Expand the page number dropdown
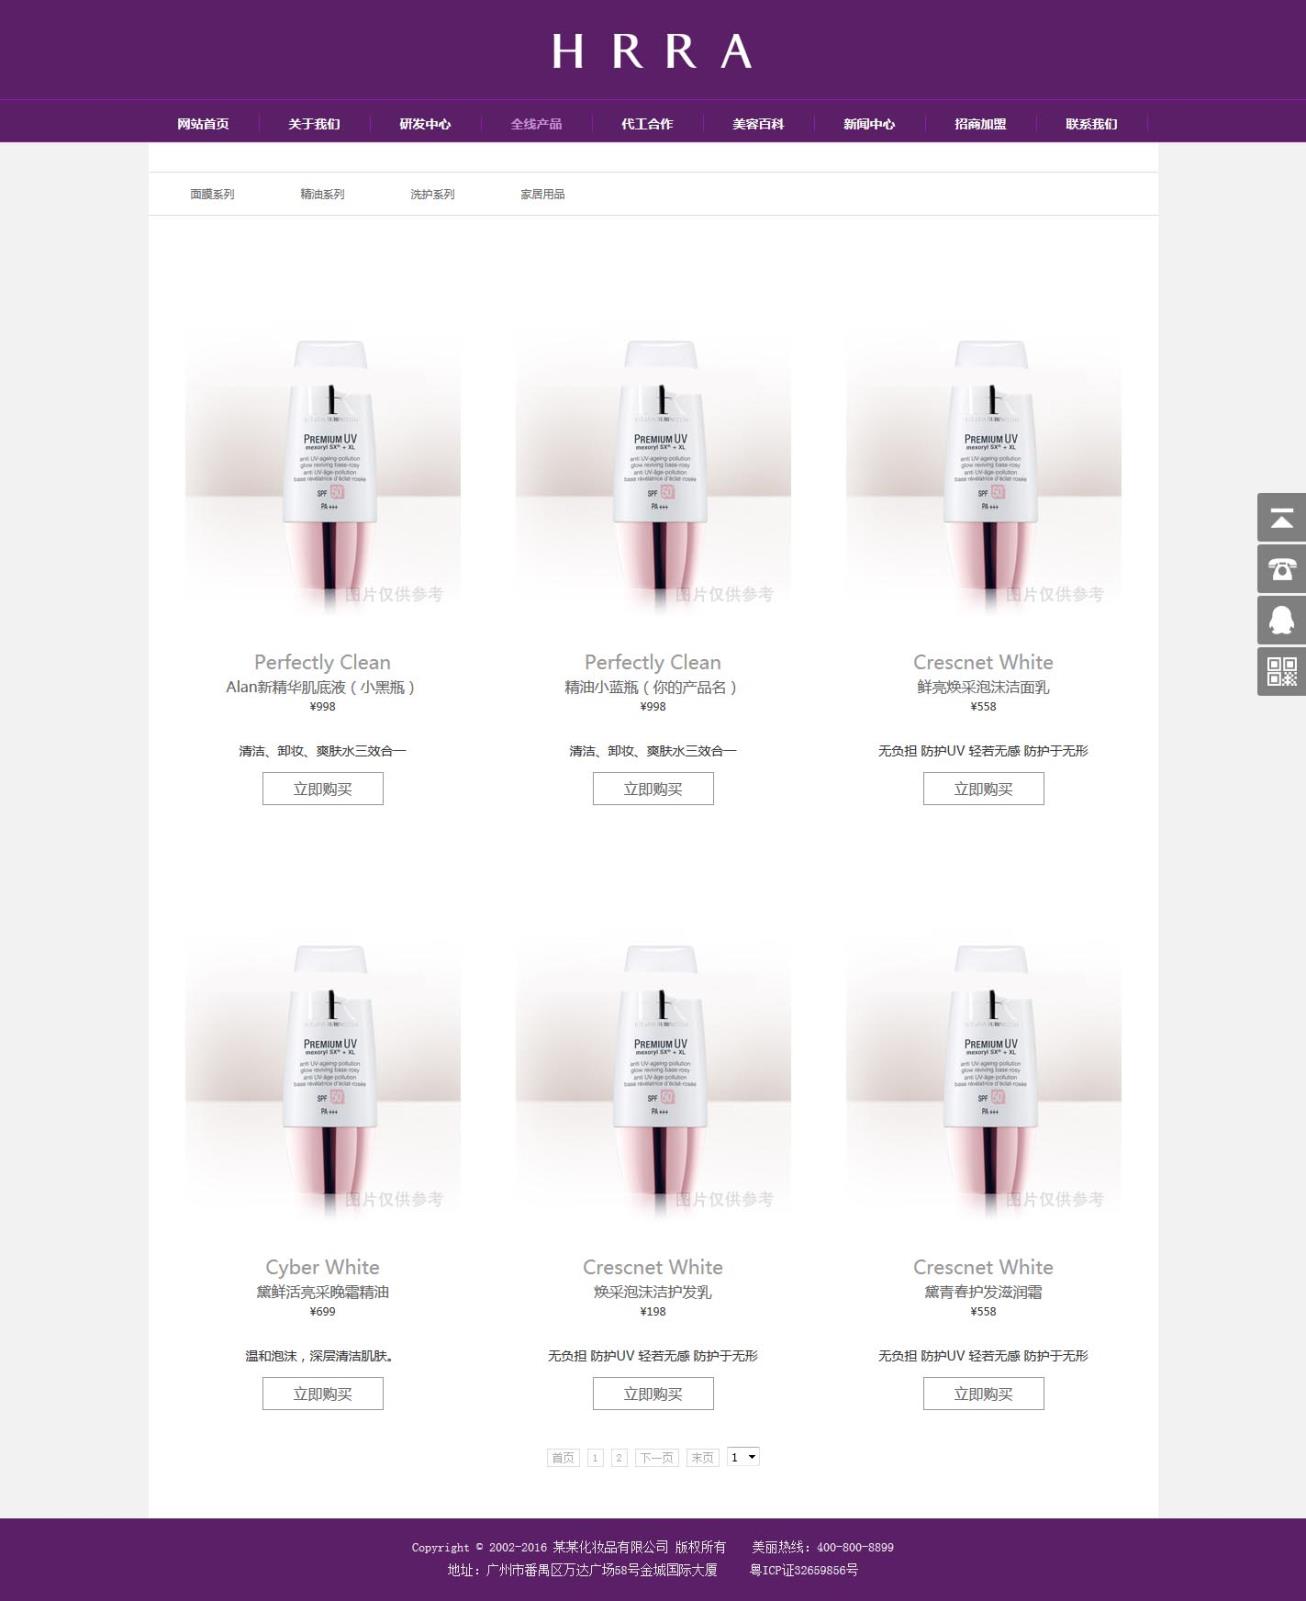 [x=743, y=1457]
